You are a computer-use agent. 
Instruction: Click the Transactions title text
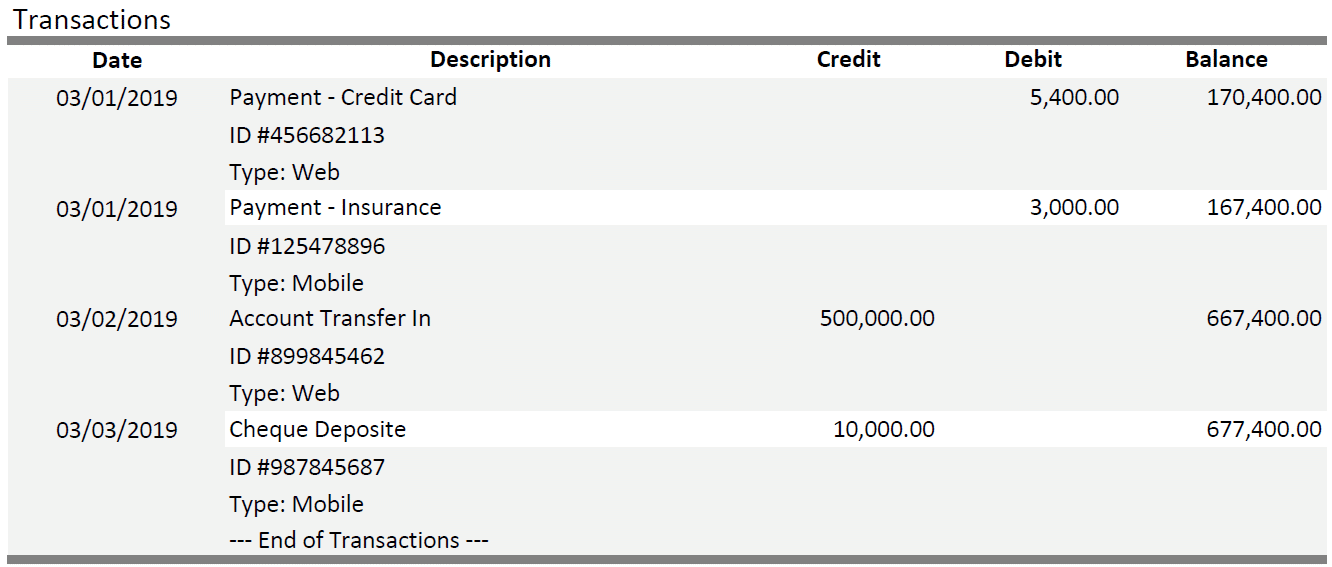coord(92,20)
